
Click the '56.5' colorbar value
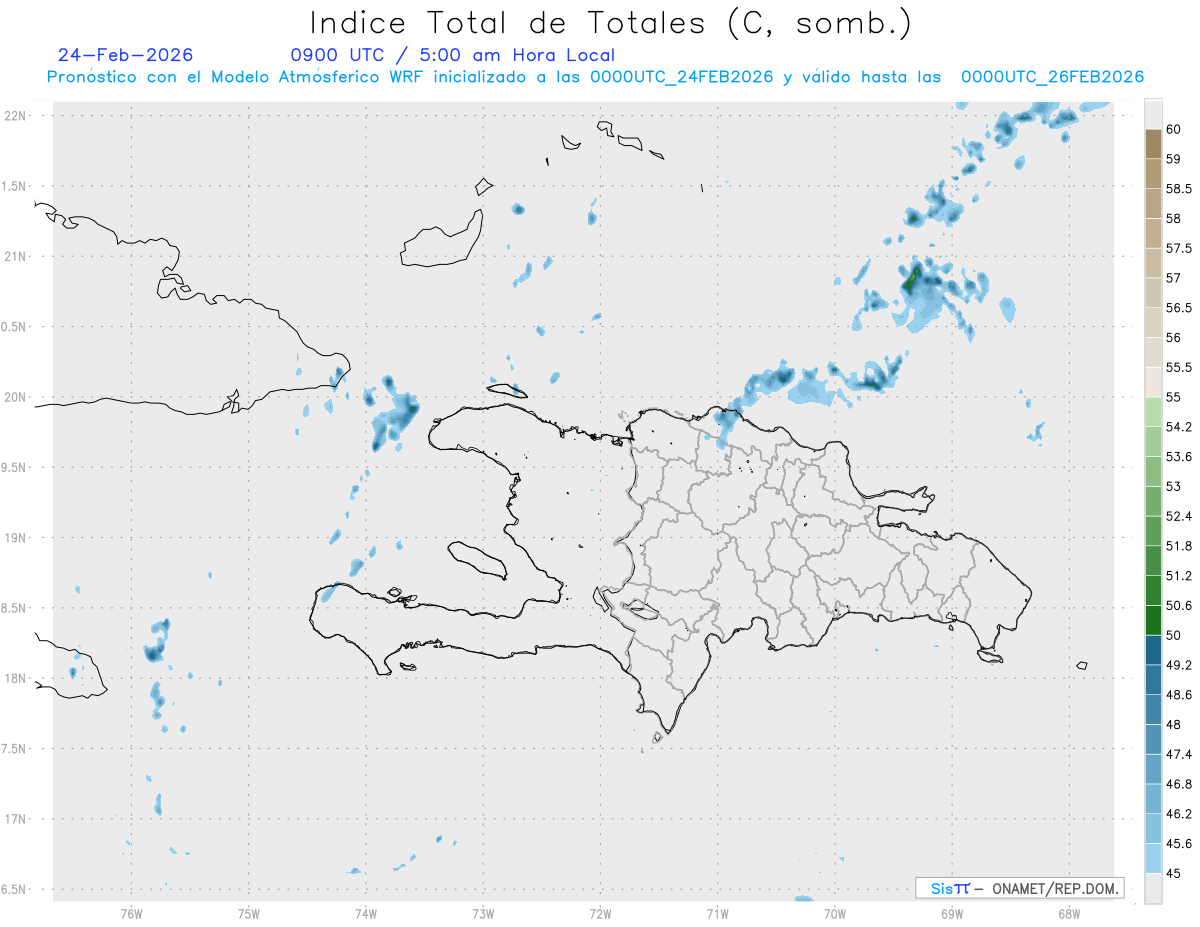pos(1179,308)
